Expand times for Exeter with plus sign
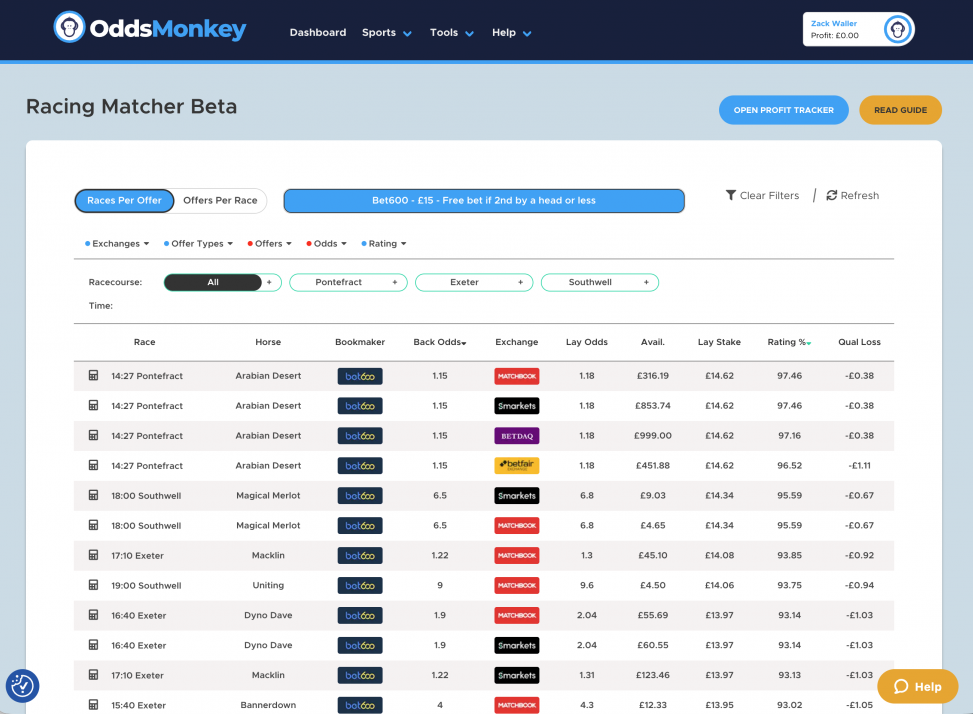 (521, 282)
